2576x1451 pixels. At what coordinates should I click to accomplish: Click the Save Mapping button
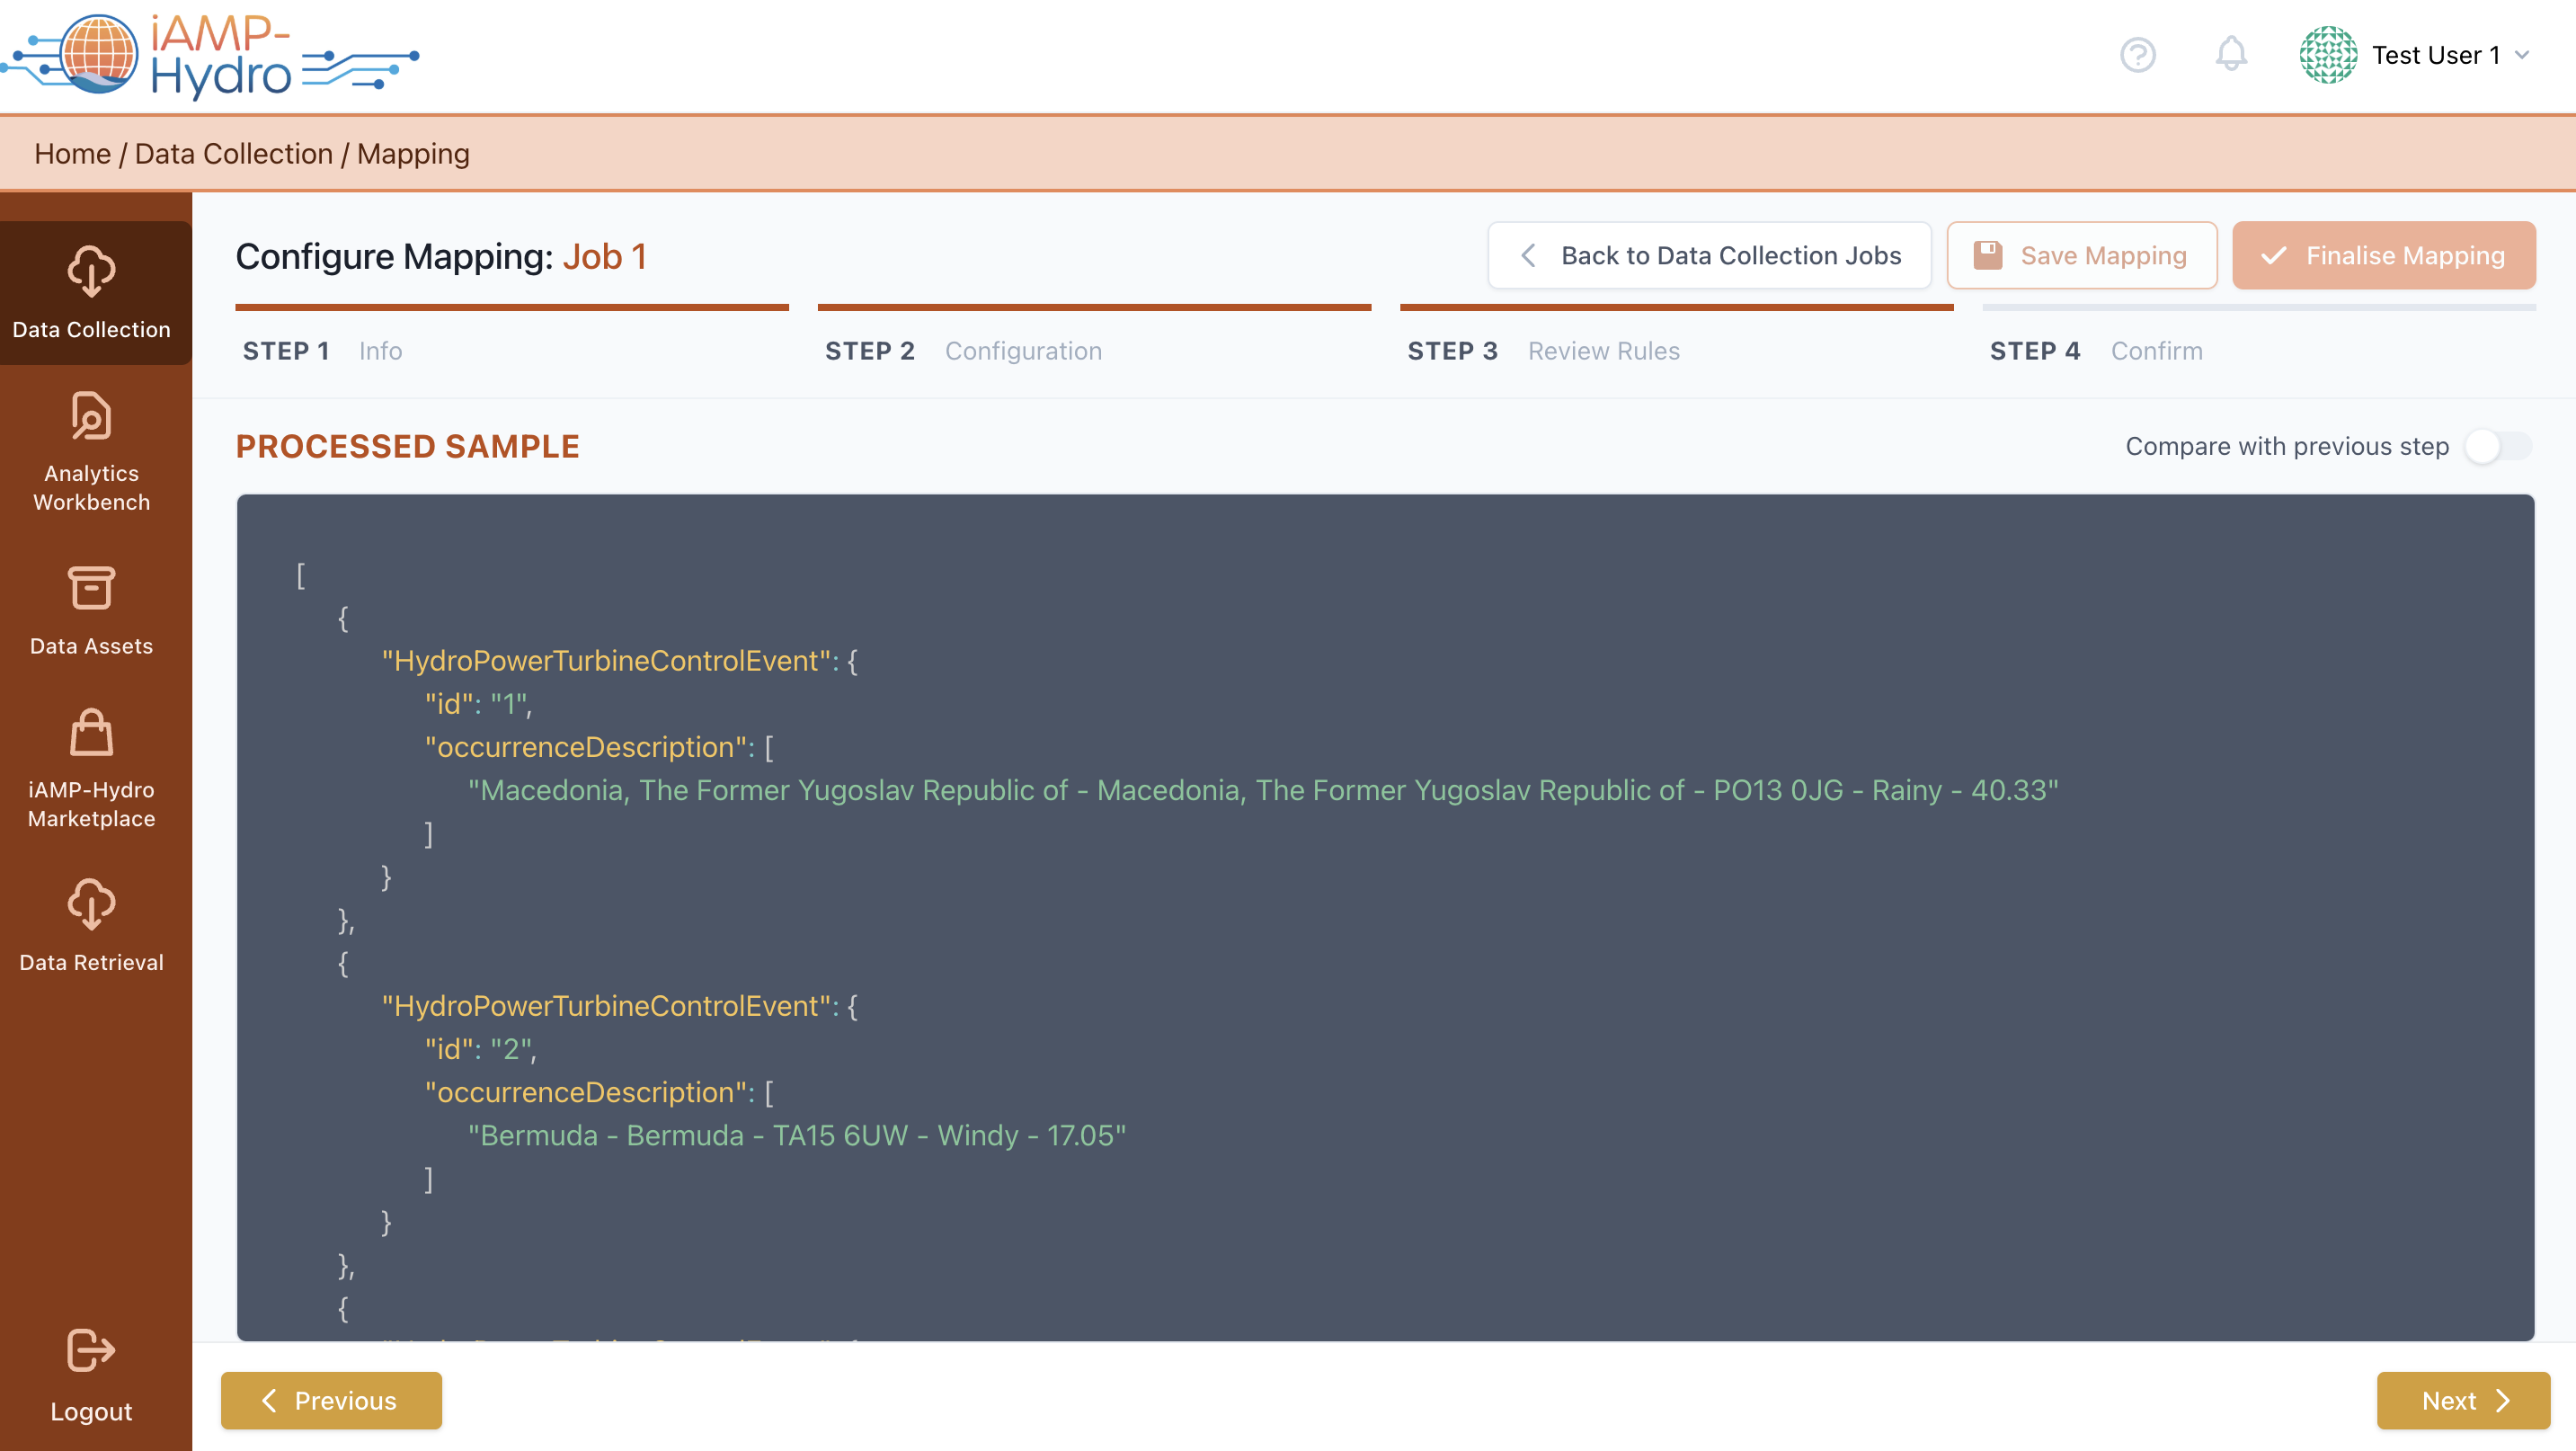point(2081,256)
